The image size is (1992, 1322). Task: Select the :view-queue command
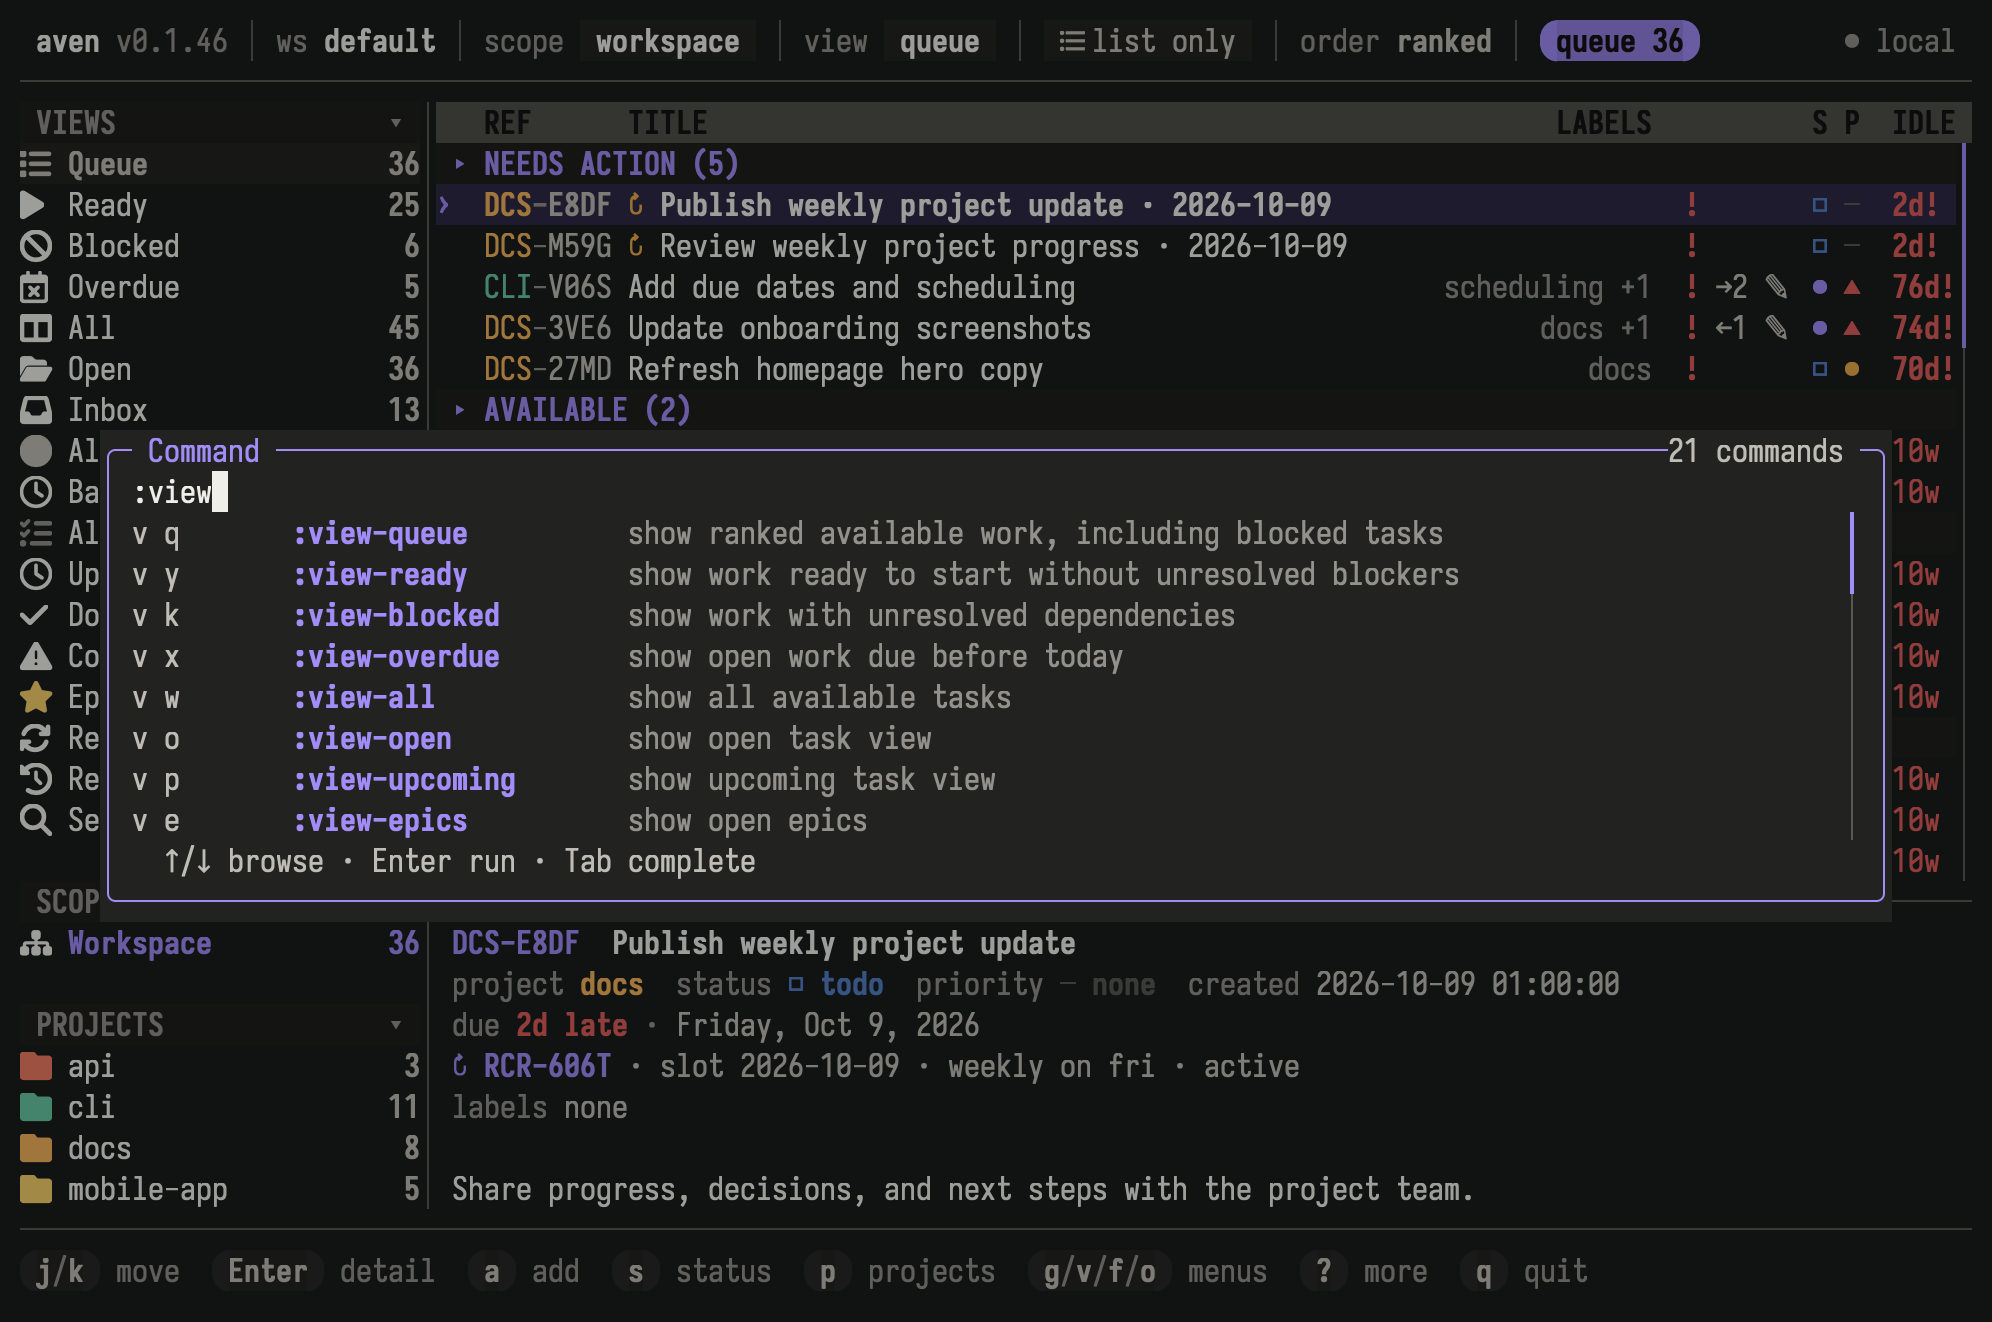pyautogui.click(x=980, y=533)
